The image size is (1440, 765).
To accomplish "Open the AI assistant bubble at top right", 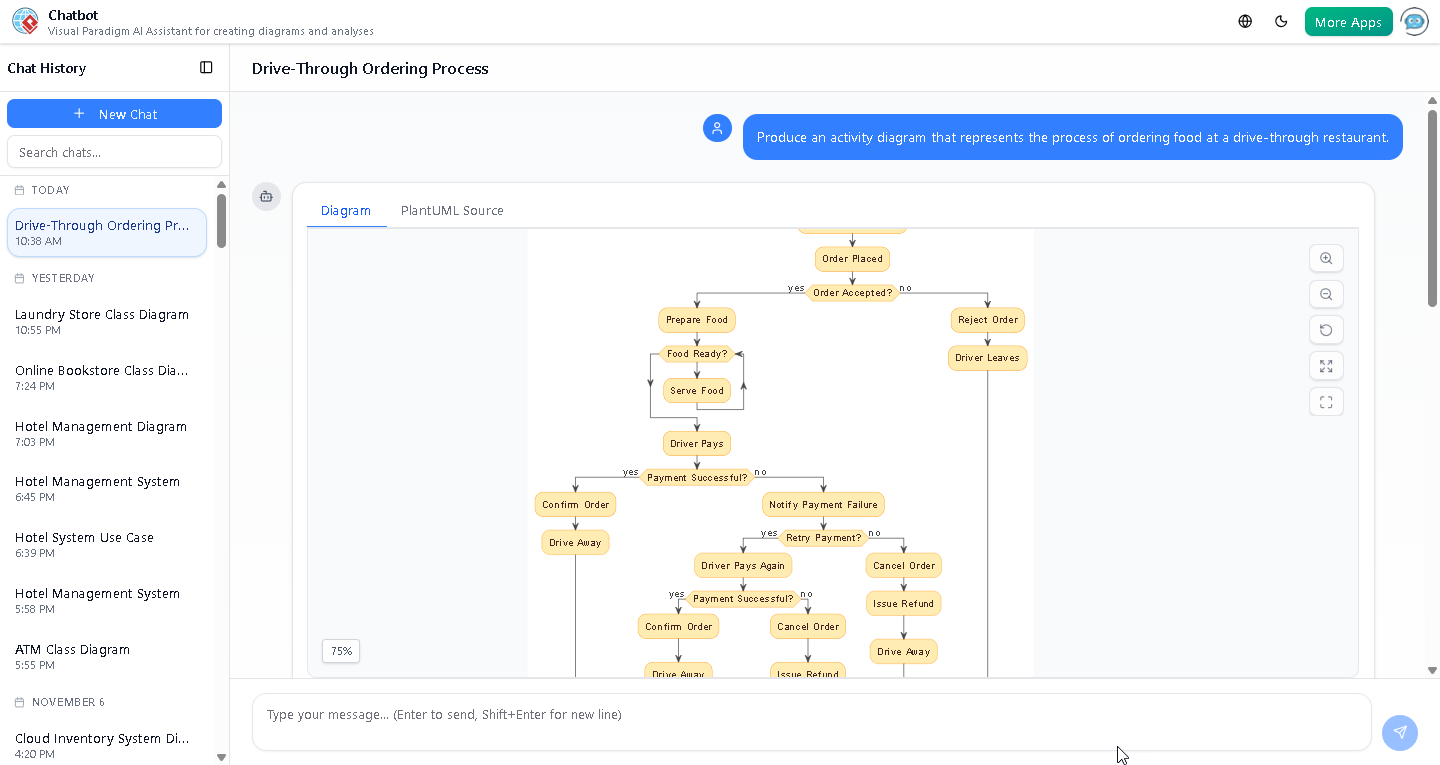I will (1415, 21).
